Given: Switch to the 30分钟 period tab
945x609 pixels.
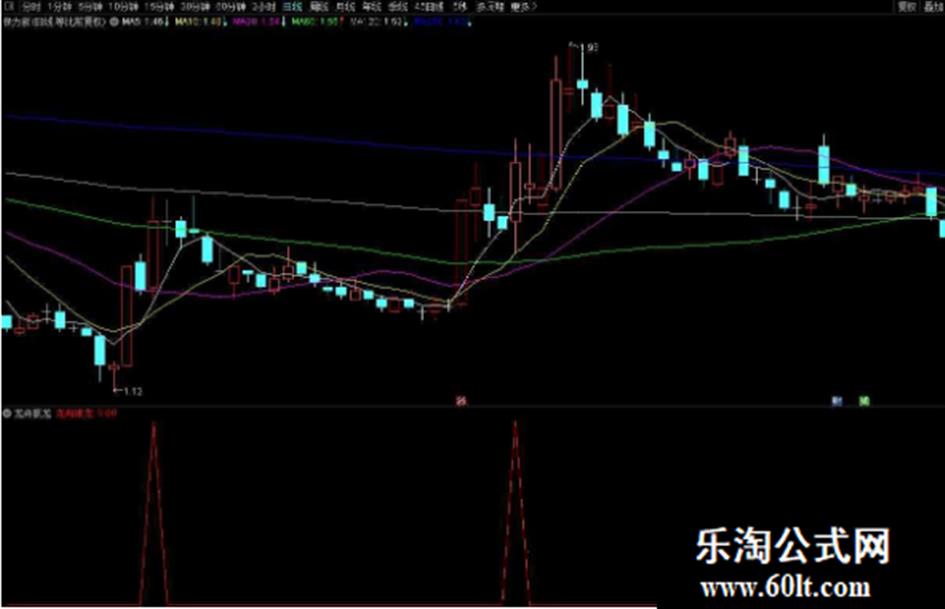Looking at the screenshot, I should click(196, 7).
